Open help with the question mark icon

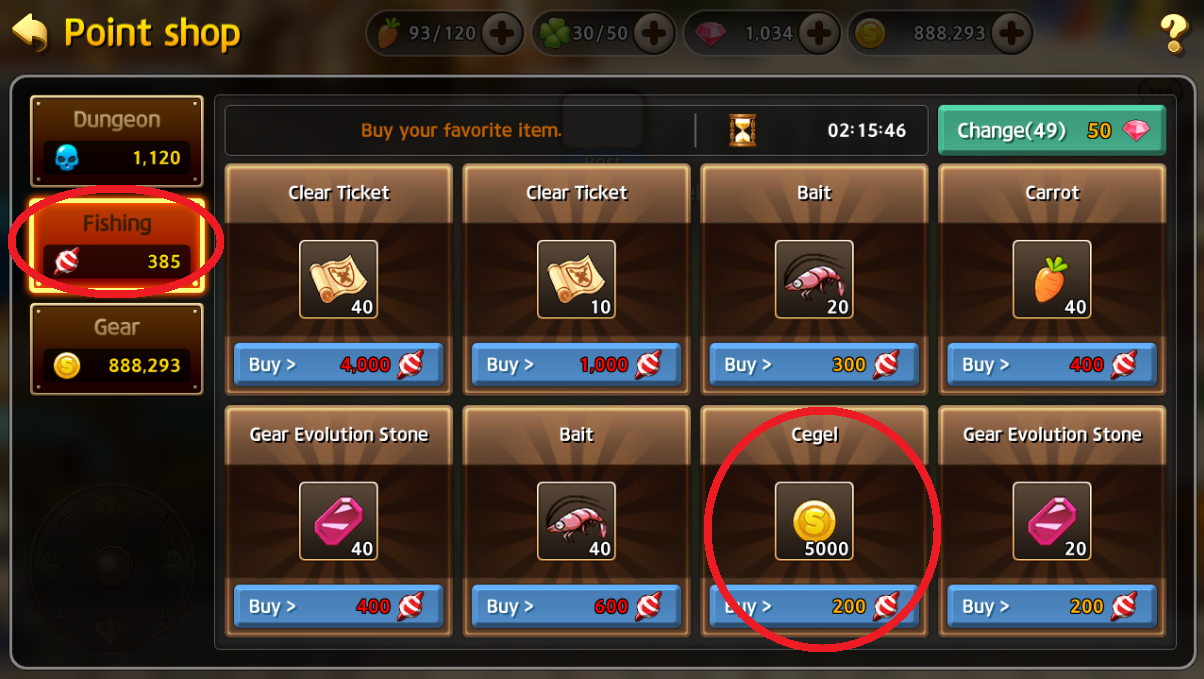pos(1173,34)
